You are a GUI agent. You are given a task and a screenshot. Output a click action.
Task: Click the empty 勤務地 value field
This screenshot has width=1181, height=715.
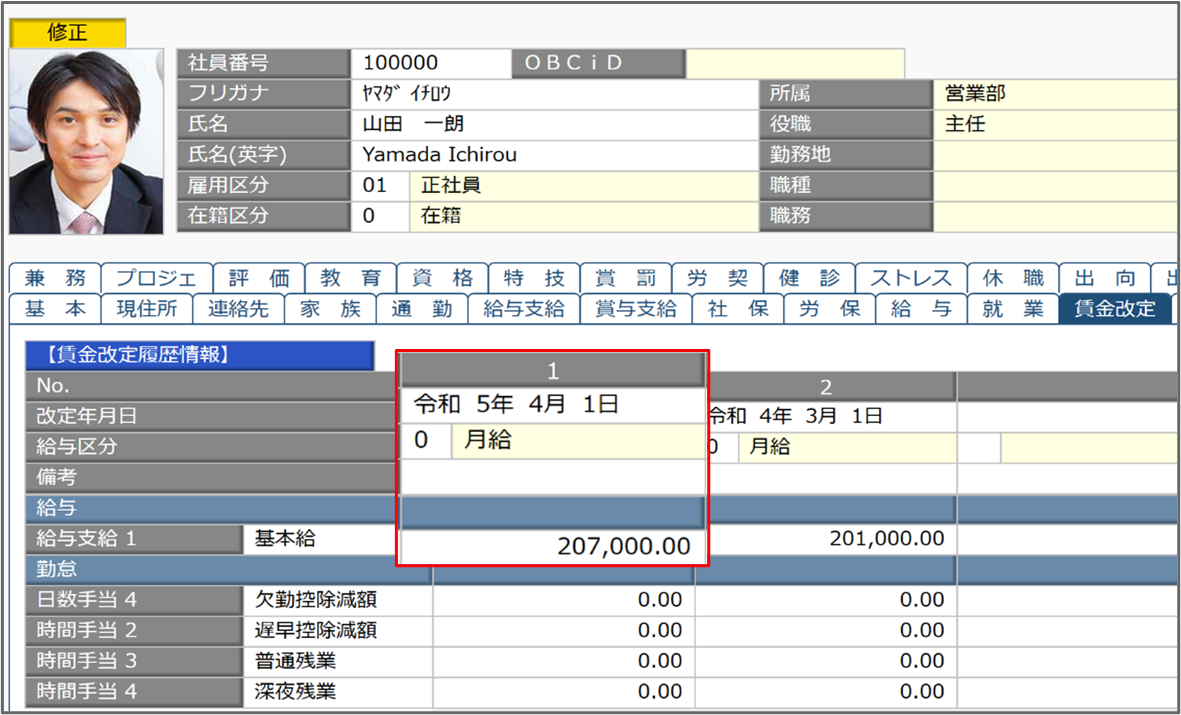[1057, 155]
